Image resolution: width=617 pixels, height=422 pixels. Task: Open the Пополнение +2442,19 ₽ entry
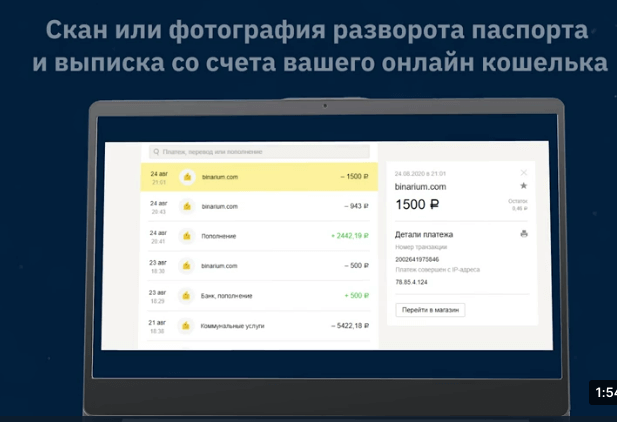coord(260,236)
